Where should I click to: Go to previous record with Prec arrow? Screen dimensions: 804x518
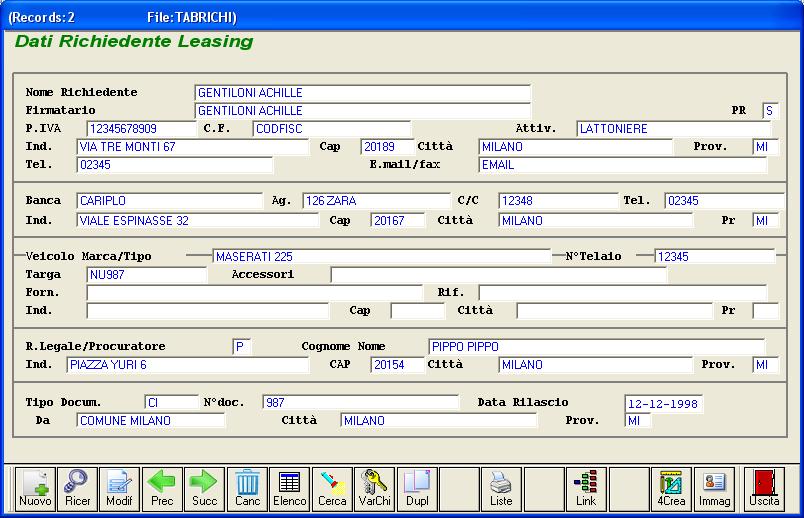[161, 489]
